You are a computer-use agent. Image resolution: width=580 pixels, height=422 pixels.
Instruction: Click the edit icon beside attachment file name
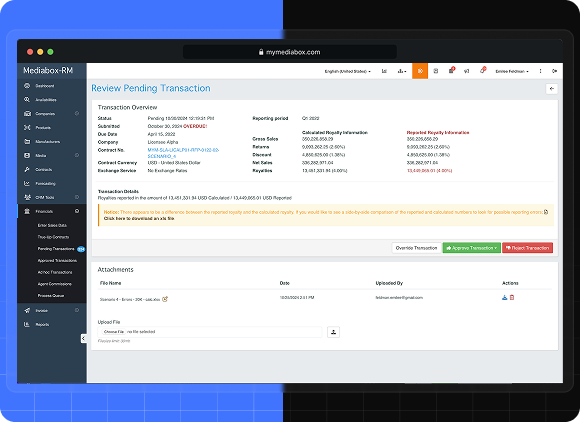click(x=165, y=299)
